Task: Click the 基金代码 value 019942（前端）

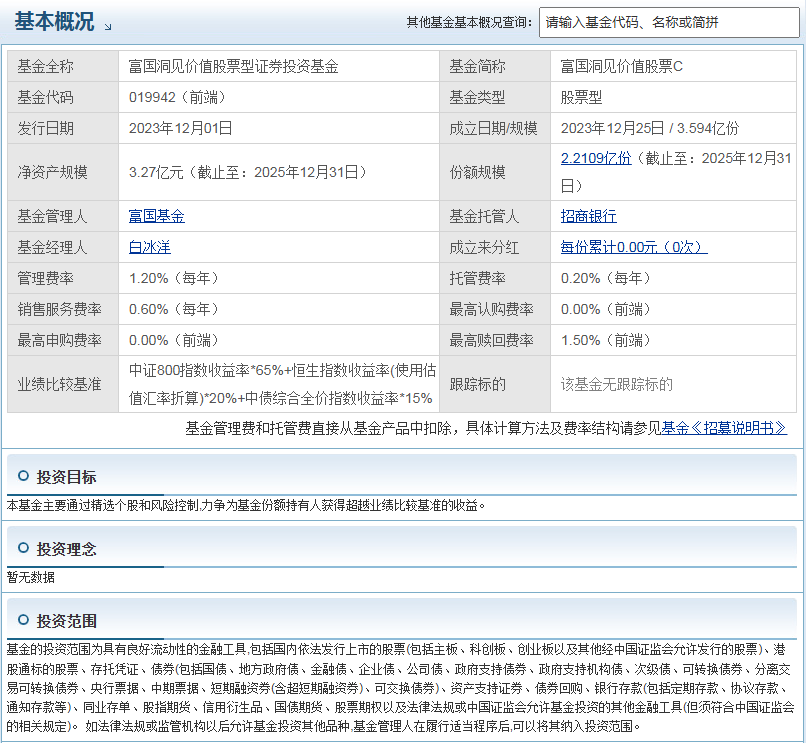Action: [177, 97]
